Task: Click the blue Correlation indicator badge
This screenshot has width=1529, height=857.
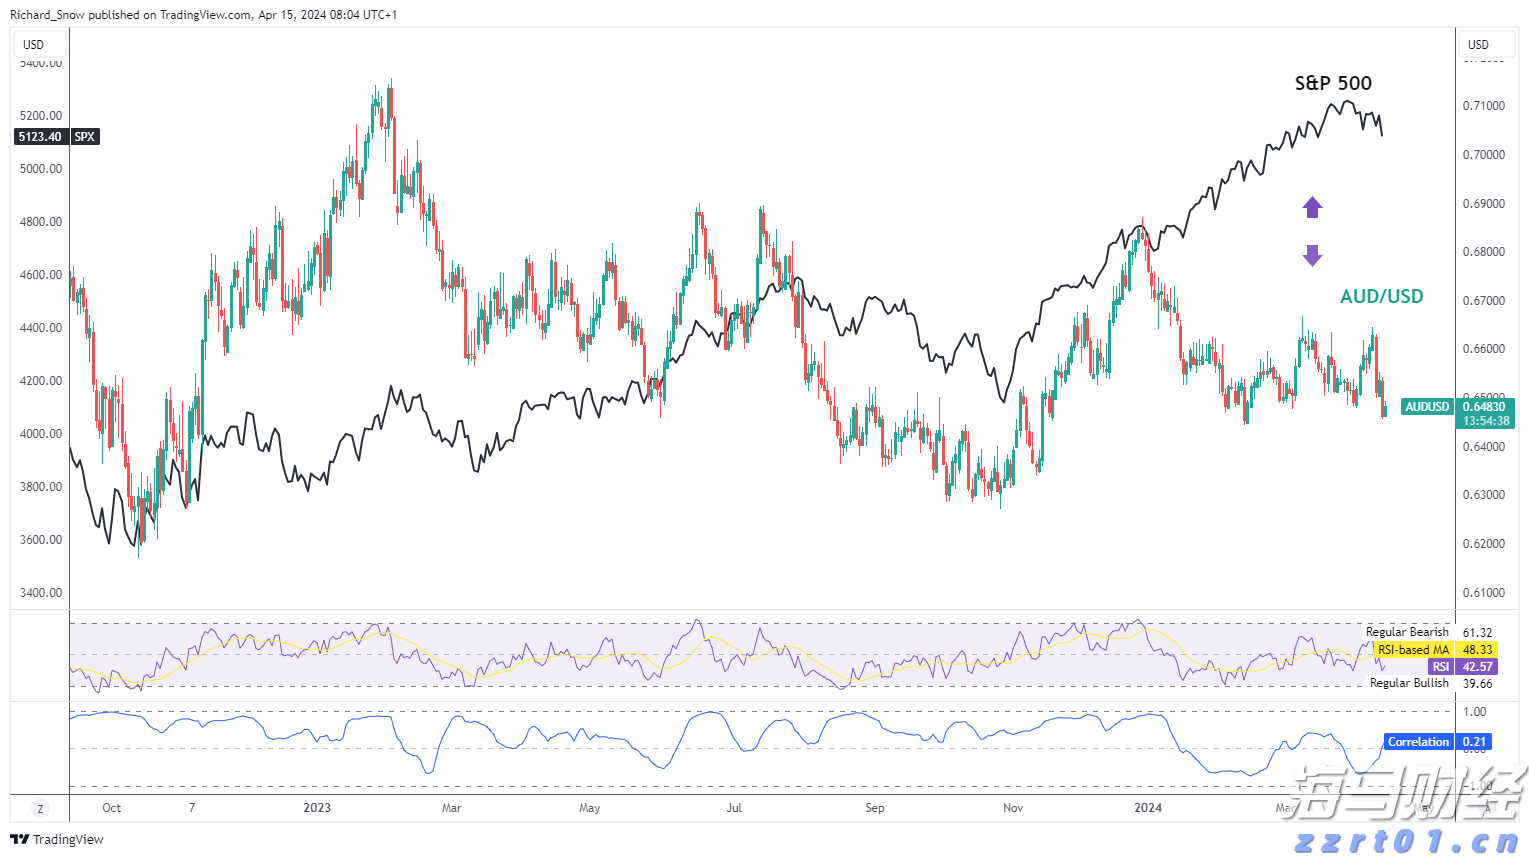Action: pyautogui.click(x=1417, y=741)
